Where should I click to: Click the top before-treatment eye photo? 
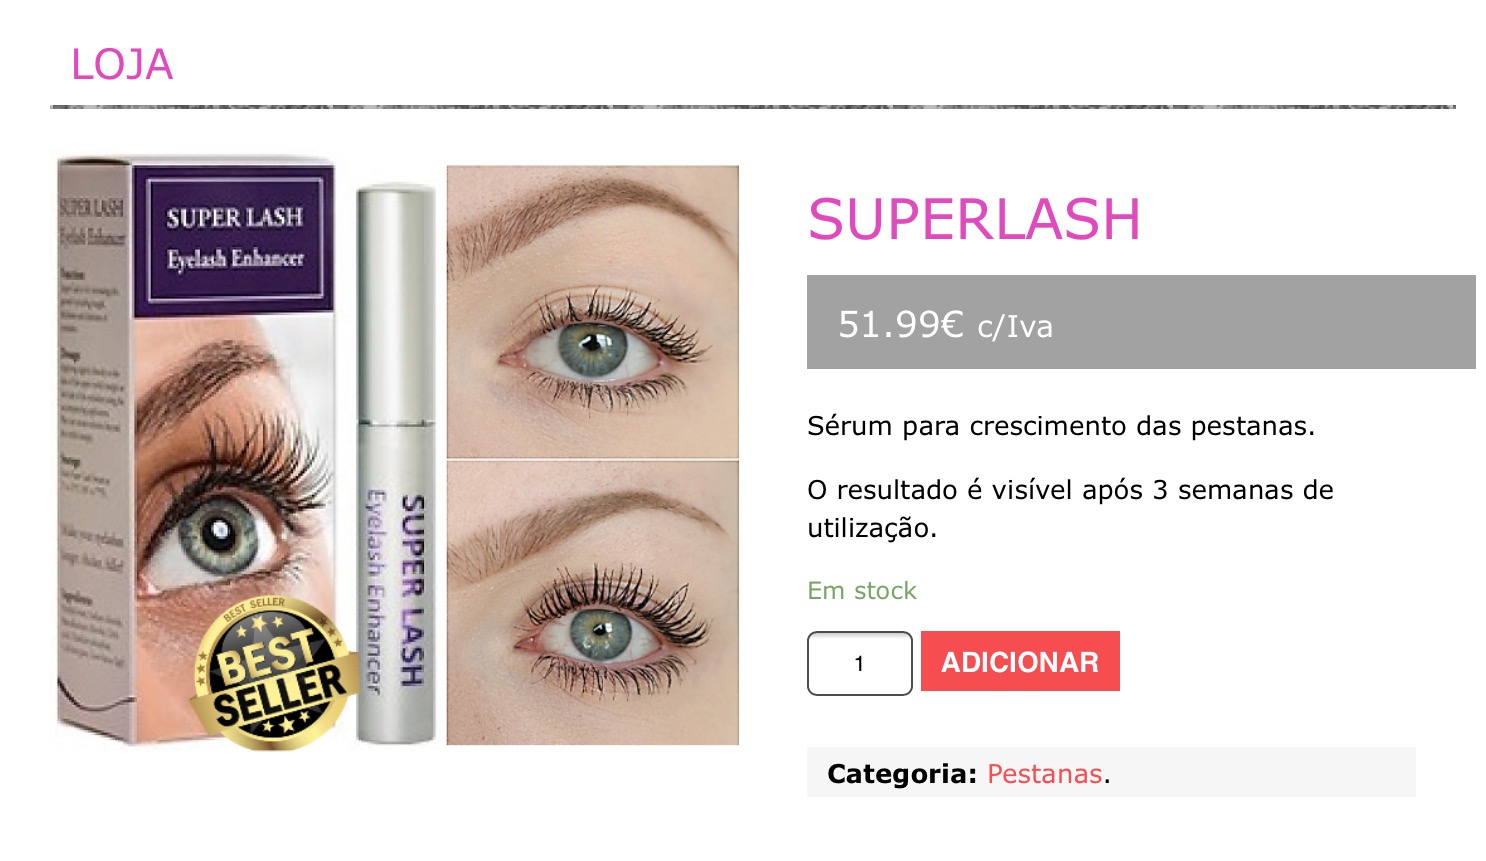point(593,312)
